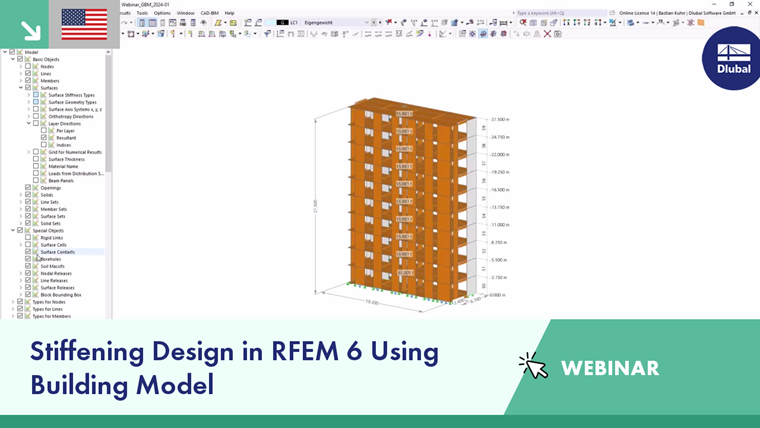The width and height of the screenshot is (760, 428).
Task: Collapse the Model tree node
Action: click(x=5, y=52)
